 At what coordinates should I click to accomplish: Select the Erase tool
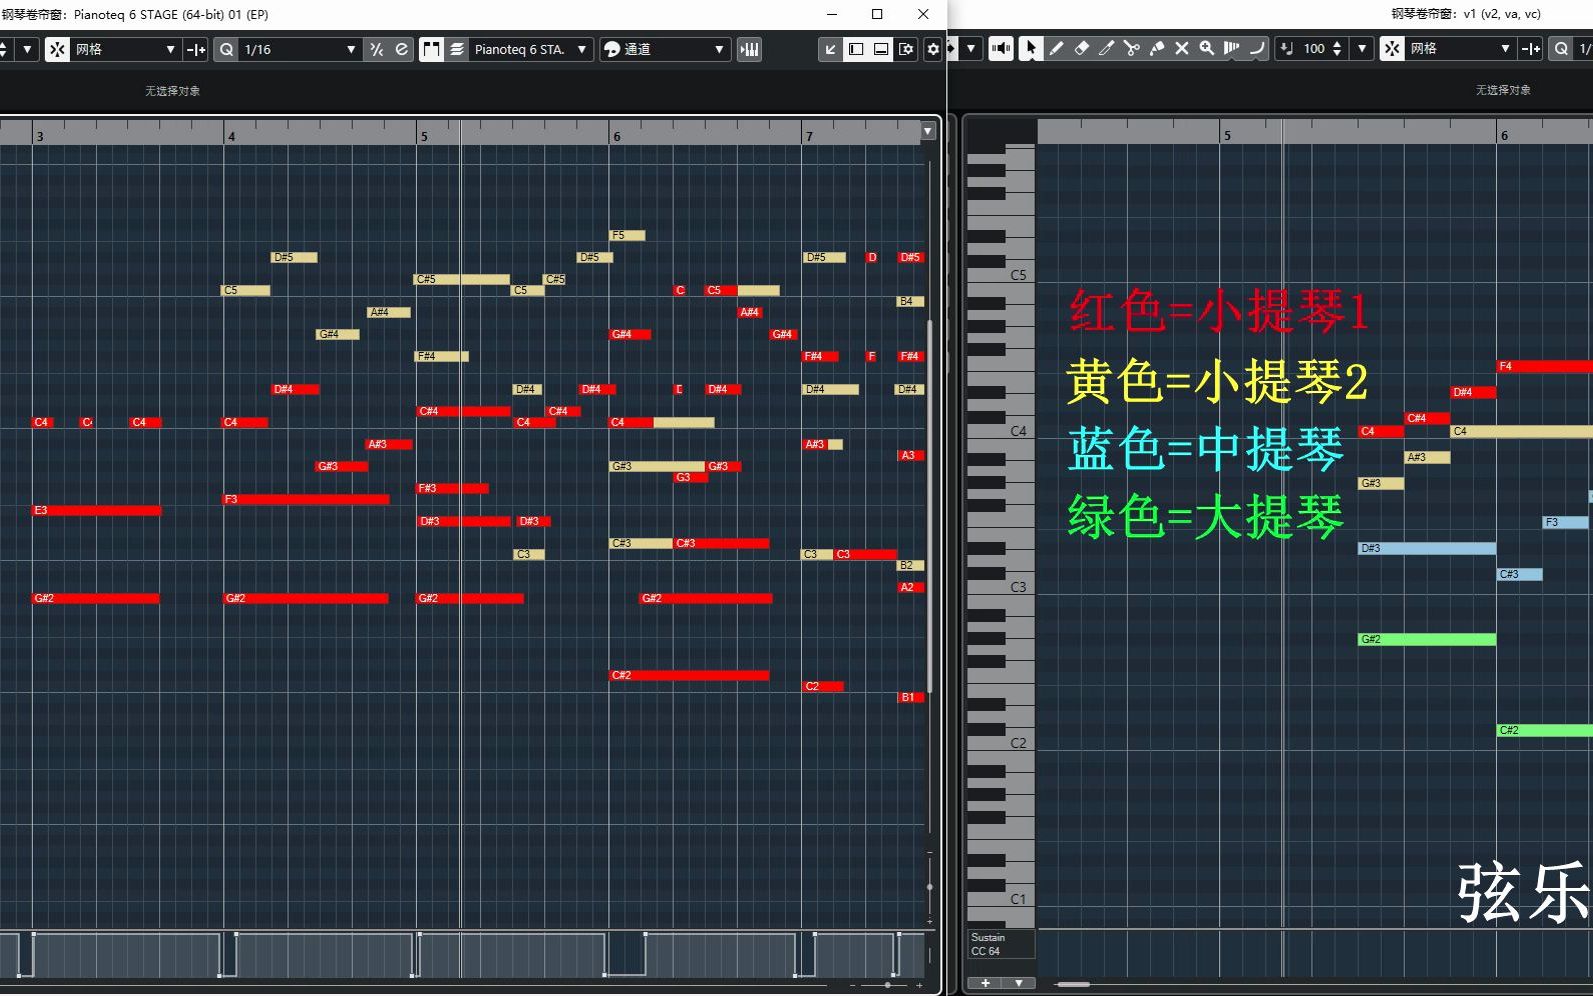[x=1081, y=48]
